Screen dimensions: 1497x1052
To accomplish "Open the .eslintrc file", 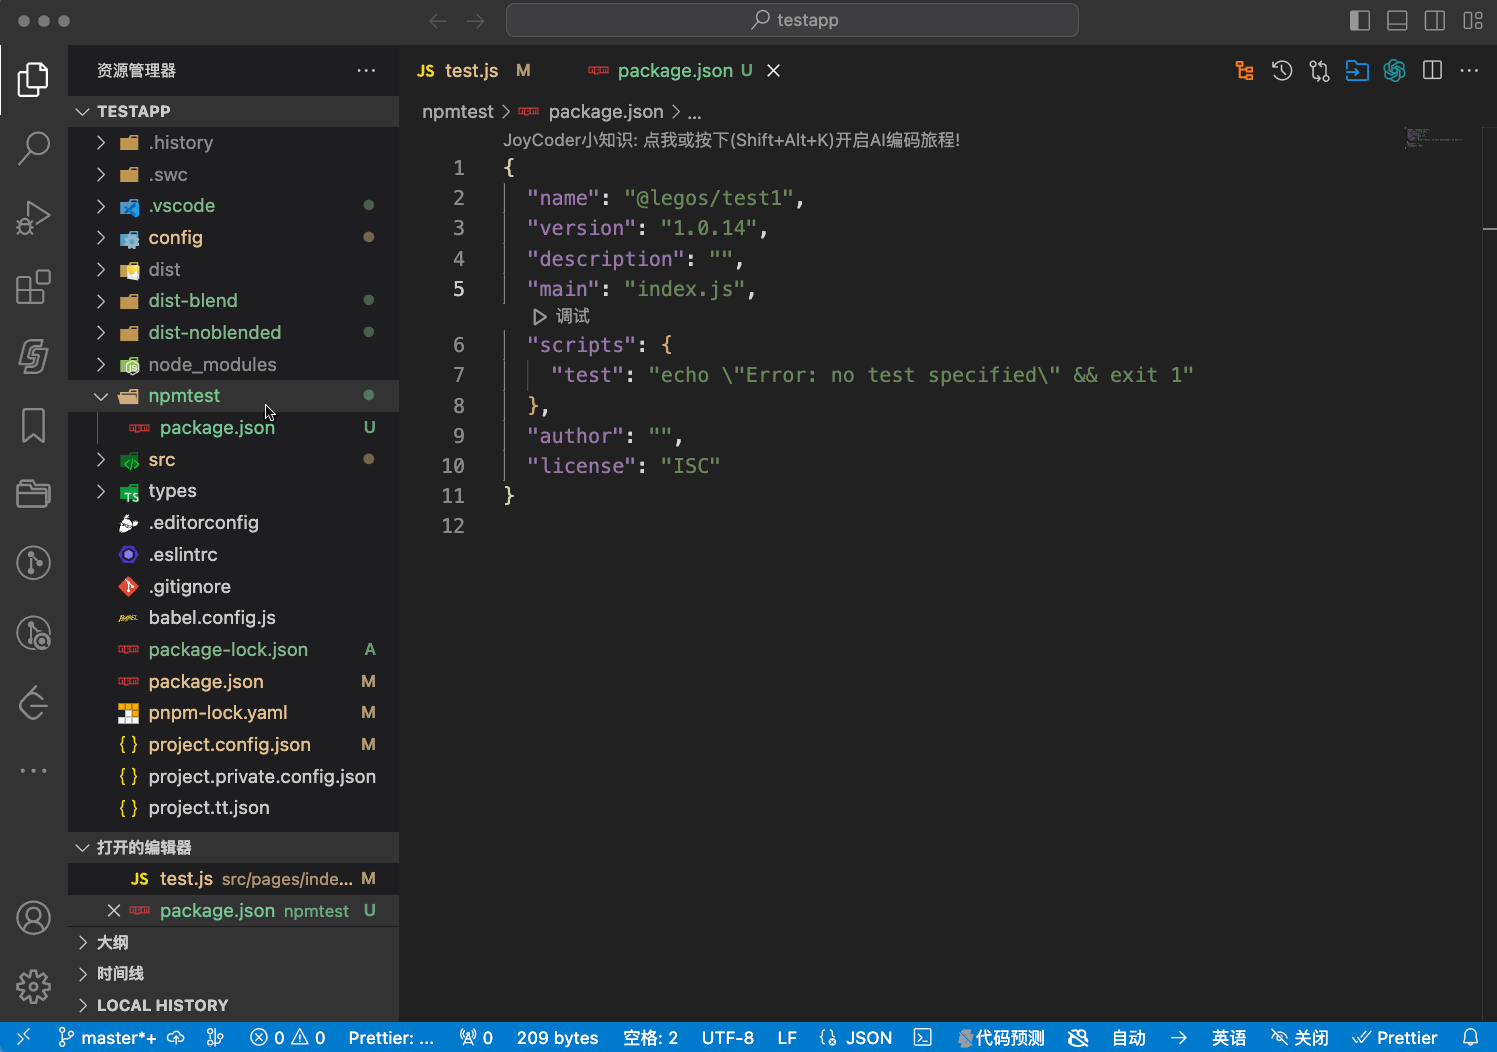I will [233, 555].
